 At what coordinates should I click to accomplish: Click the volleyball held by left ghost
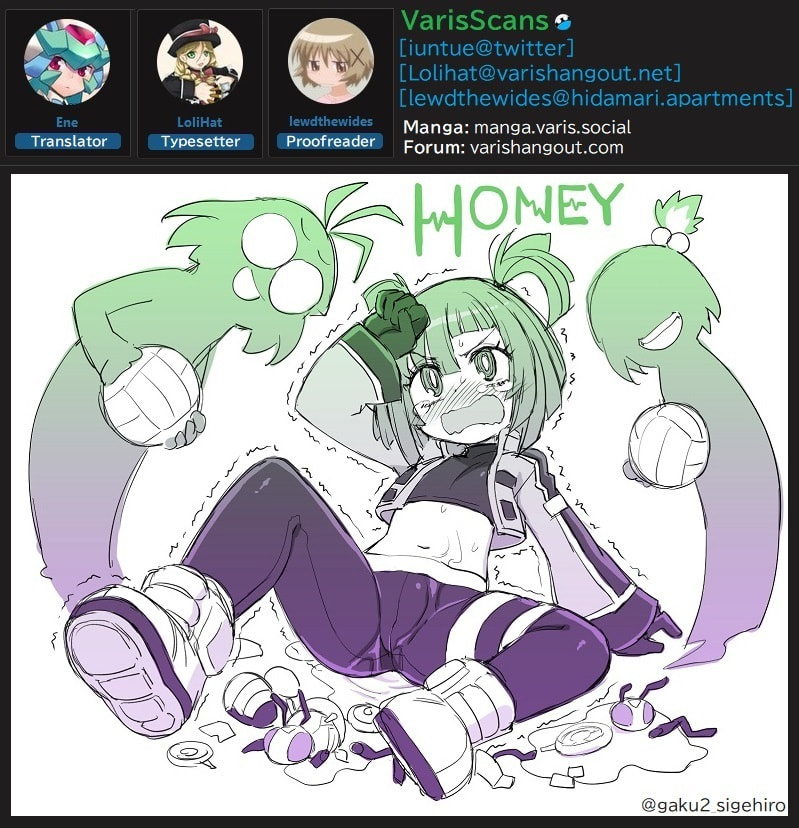[152, 395]
